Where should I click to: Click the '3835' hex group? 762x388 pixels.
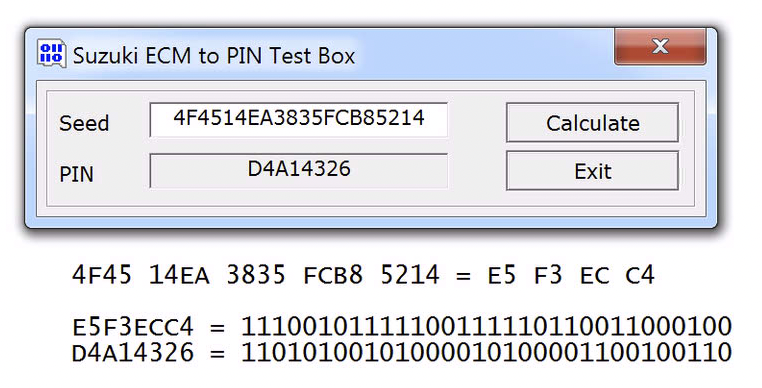pyautogui.click(x=256, y=275)
